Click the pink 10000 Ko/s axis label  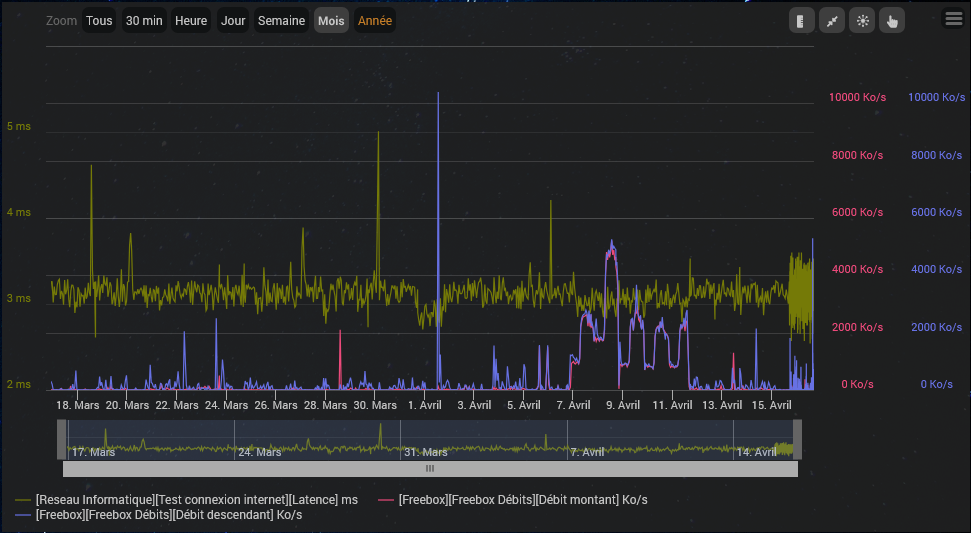pyautogui.click(x=857, y=97)
